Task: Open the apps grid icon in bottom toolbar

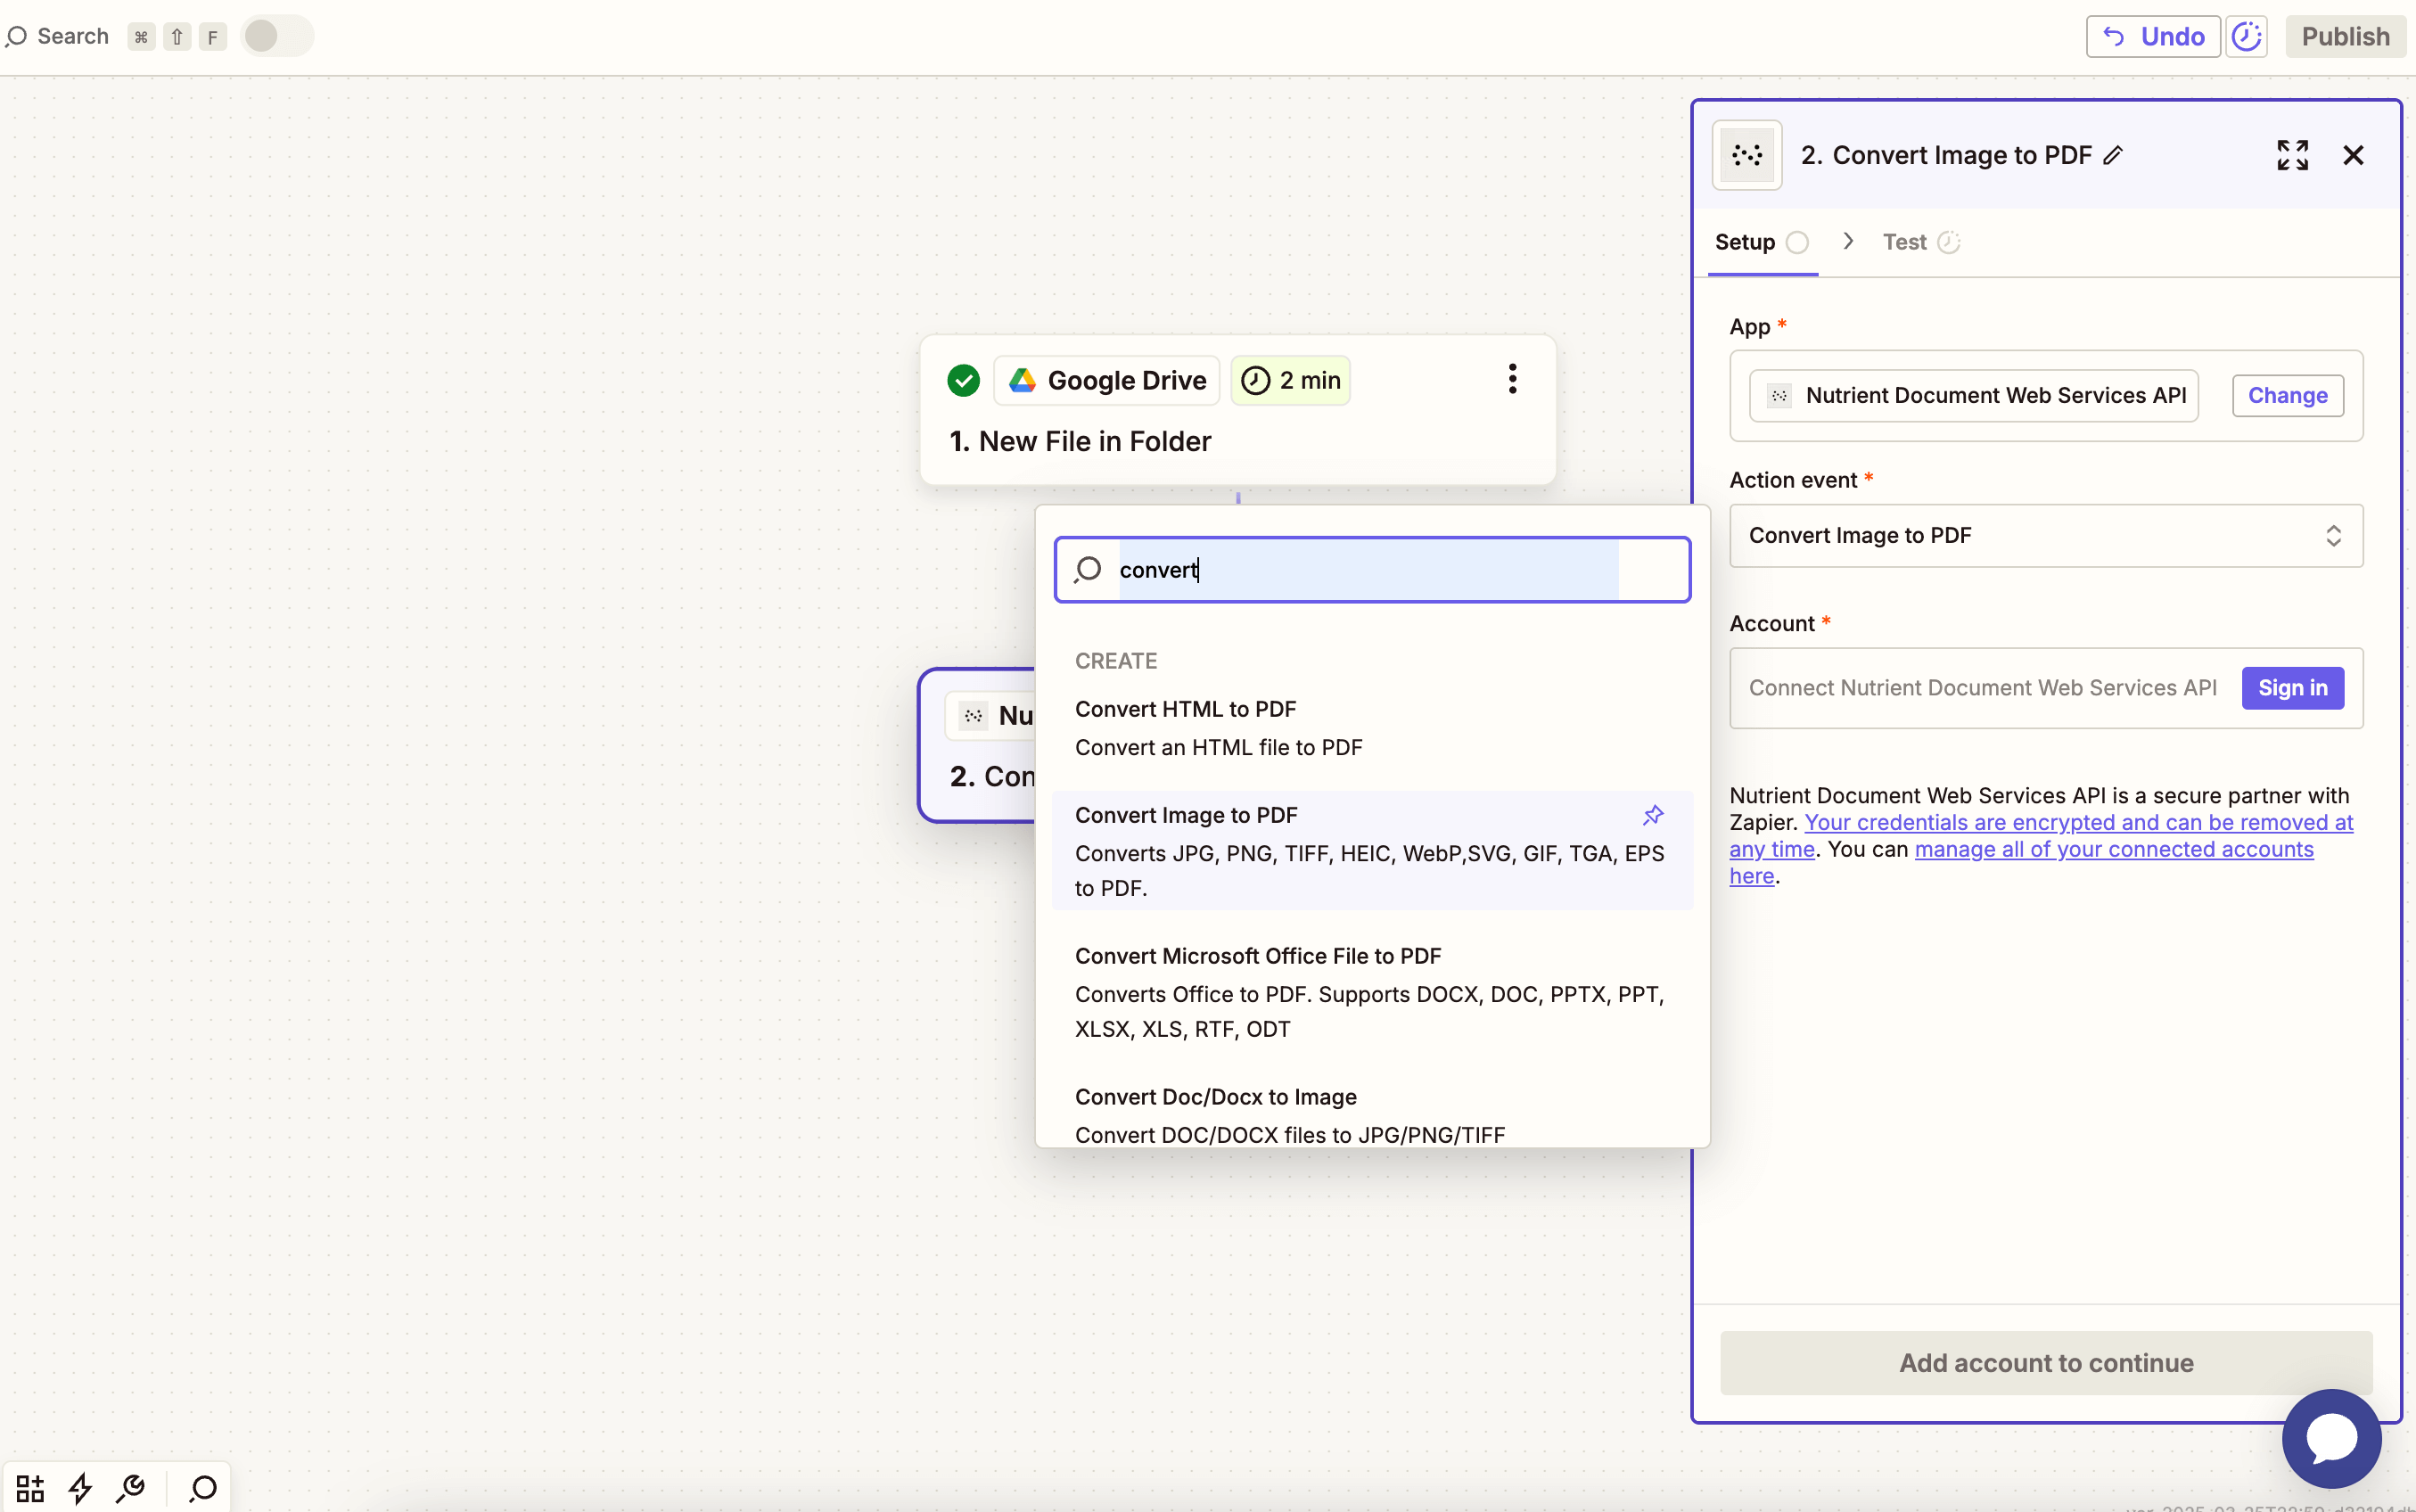Action: click(x=30, y=1488)
